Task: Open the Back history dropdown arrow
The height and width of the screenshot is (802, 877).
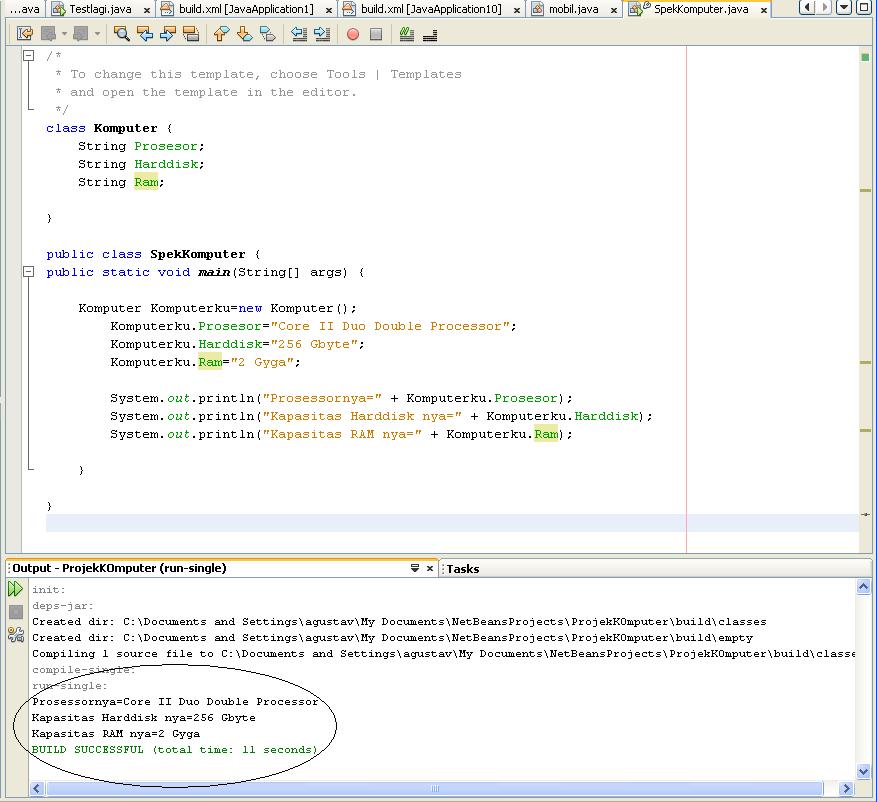Action: [x=64, y=34]
